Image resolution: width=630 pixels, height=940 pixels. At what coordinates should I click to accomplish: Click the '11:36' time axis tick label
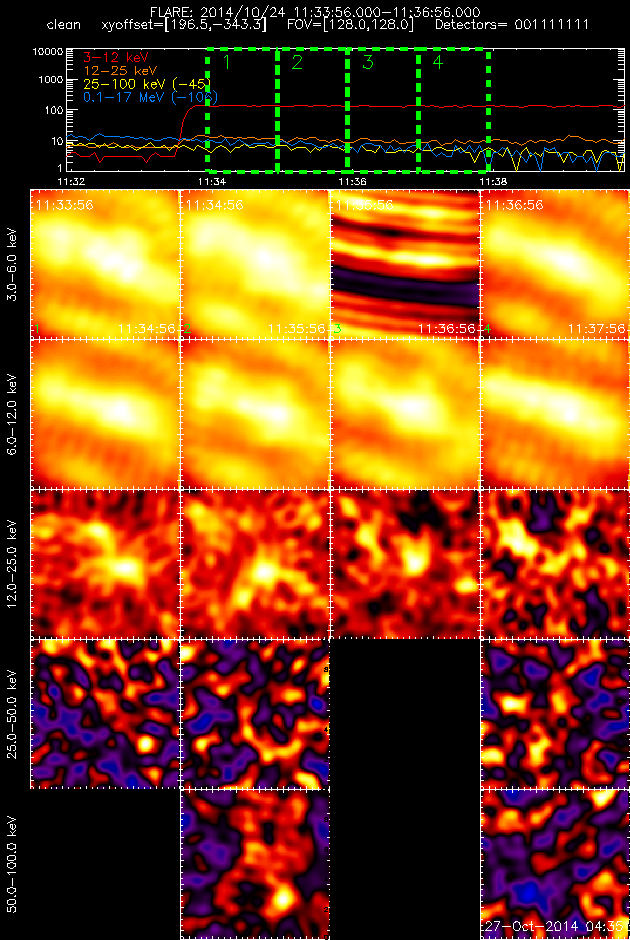(351, 181)
